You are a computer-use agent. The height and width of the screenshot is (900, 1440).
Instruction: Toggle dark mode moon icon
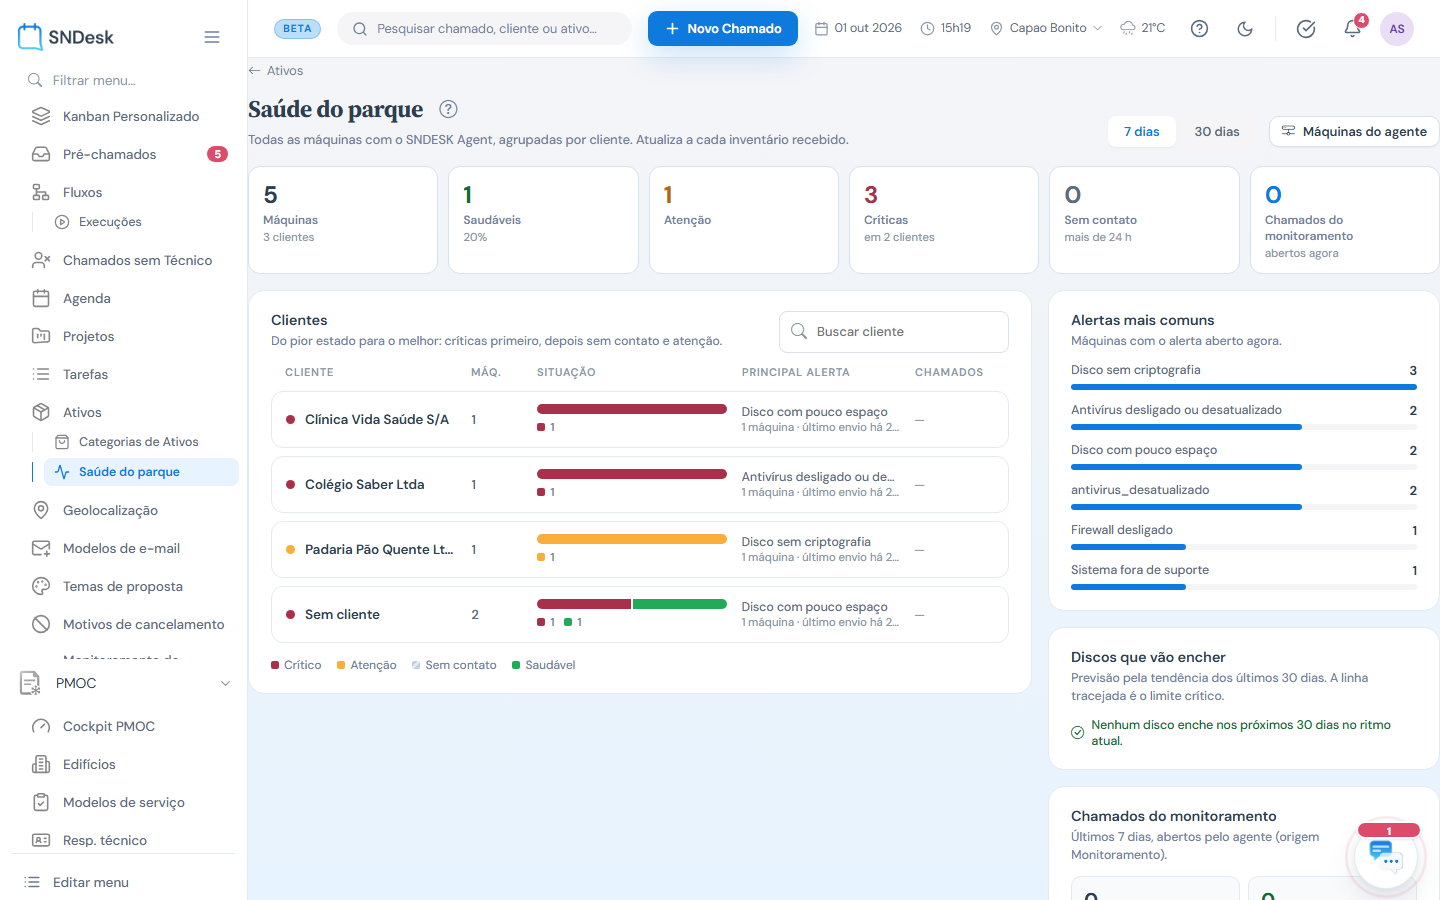click(1245, 29)
